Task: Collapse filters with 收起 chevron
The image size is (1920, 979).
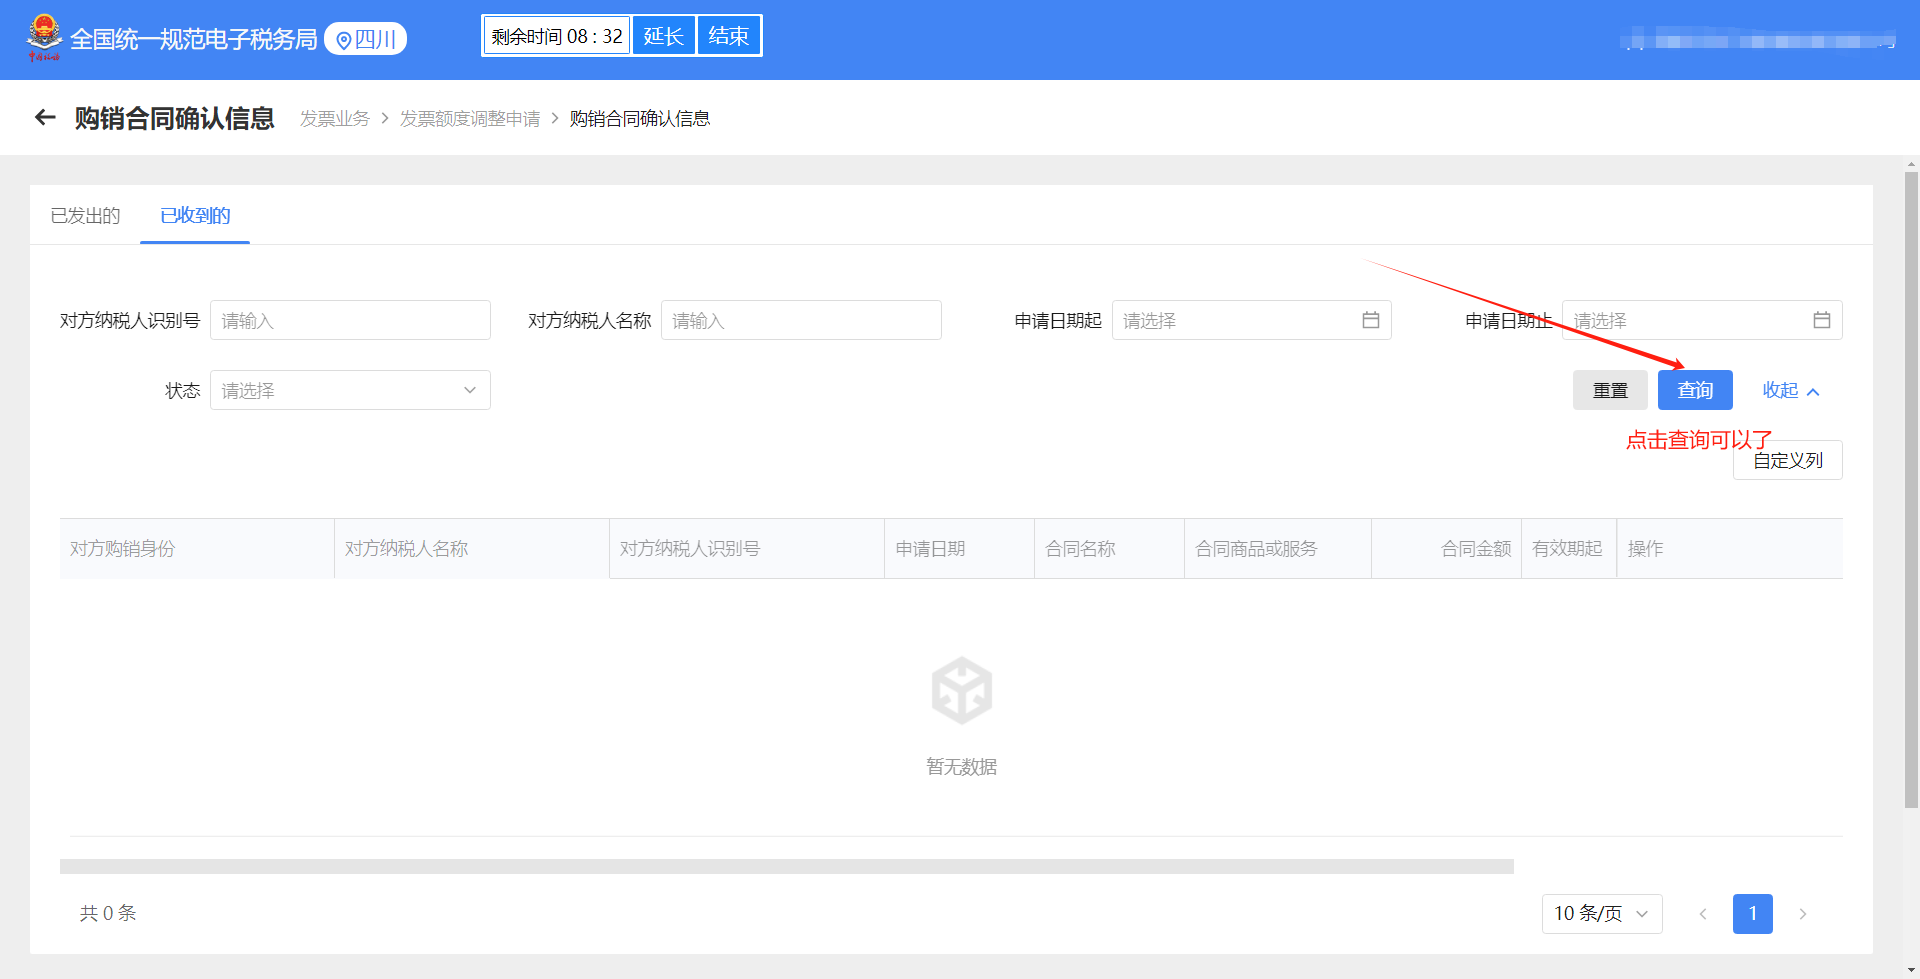Action: point(1790,391)
